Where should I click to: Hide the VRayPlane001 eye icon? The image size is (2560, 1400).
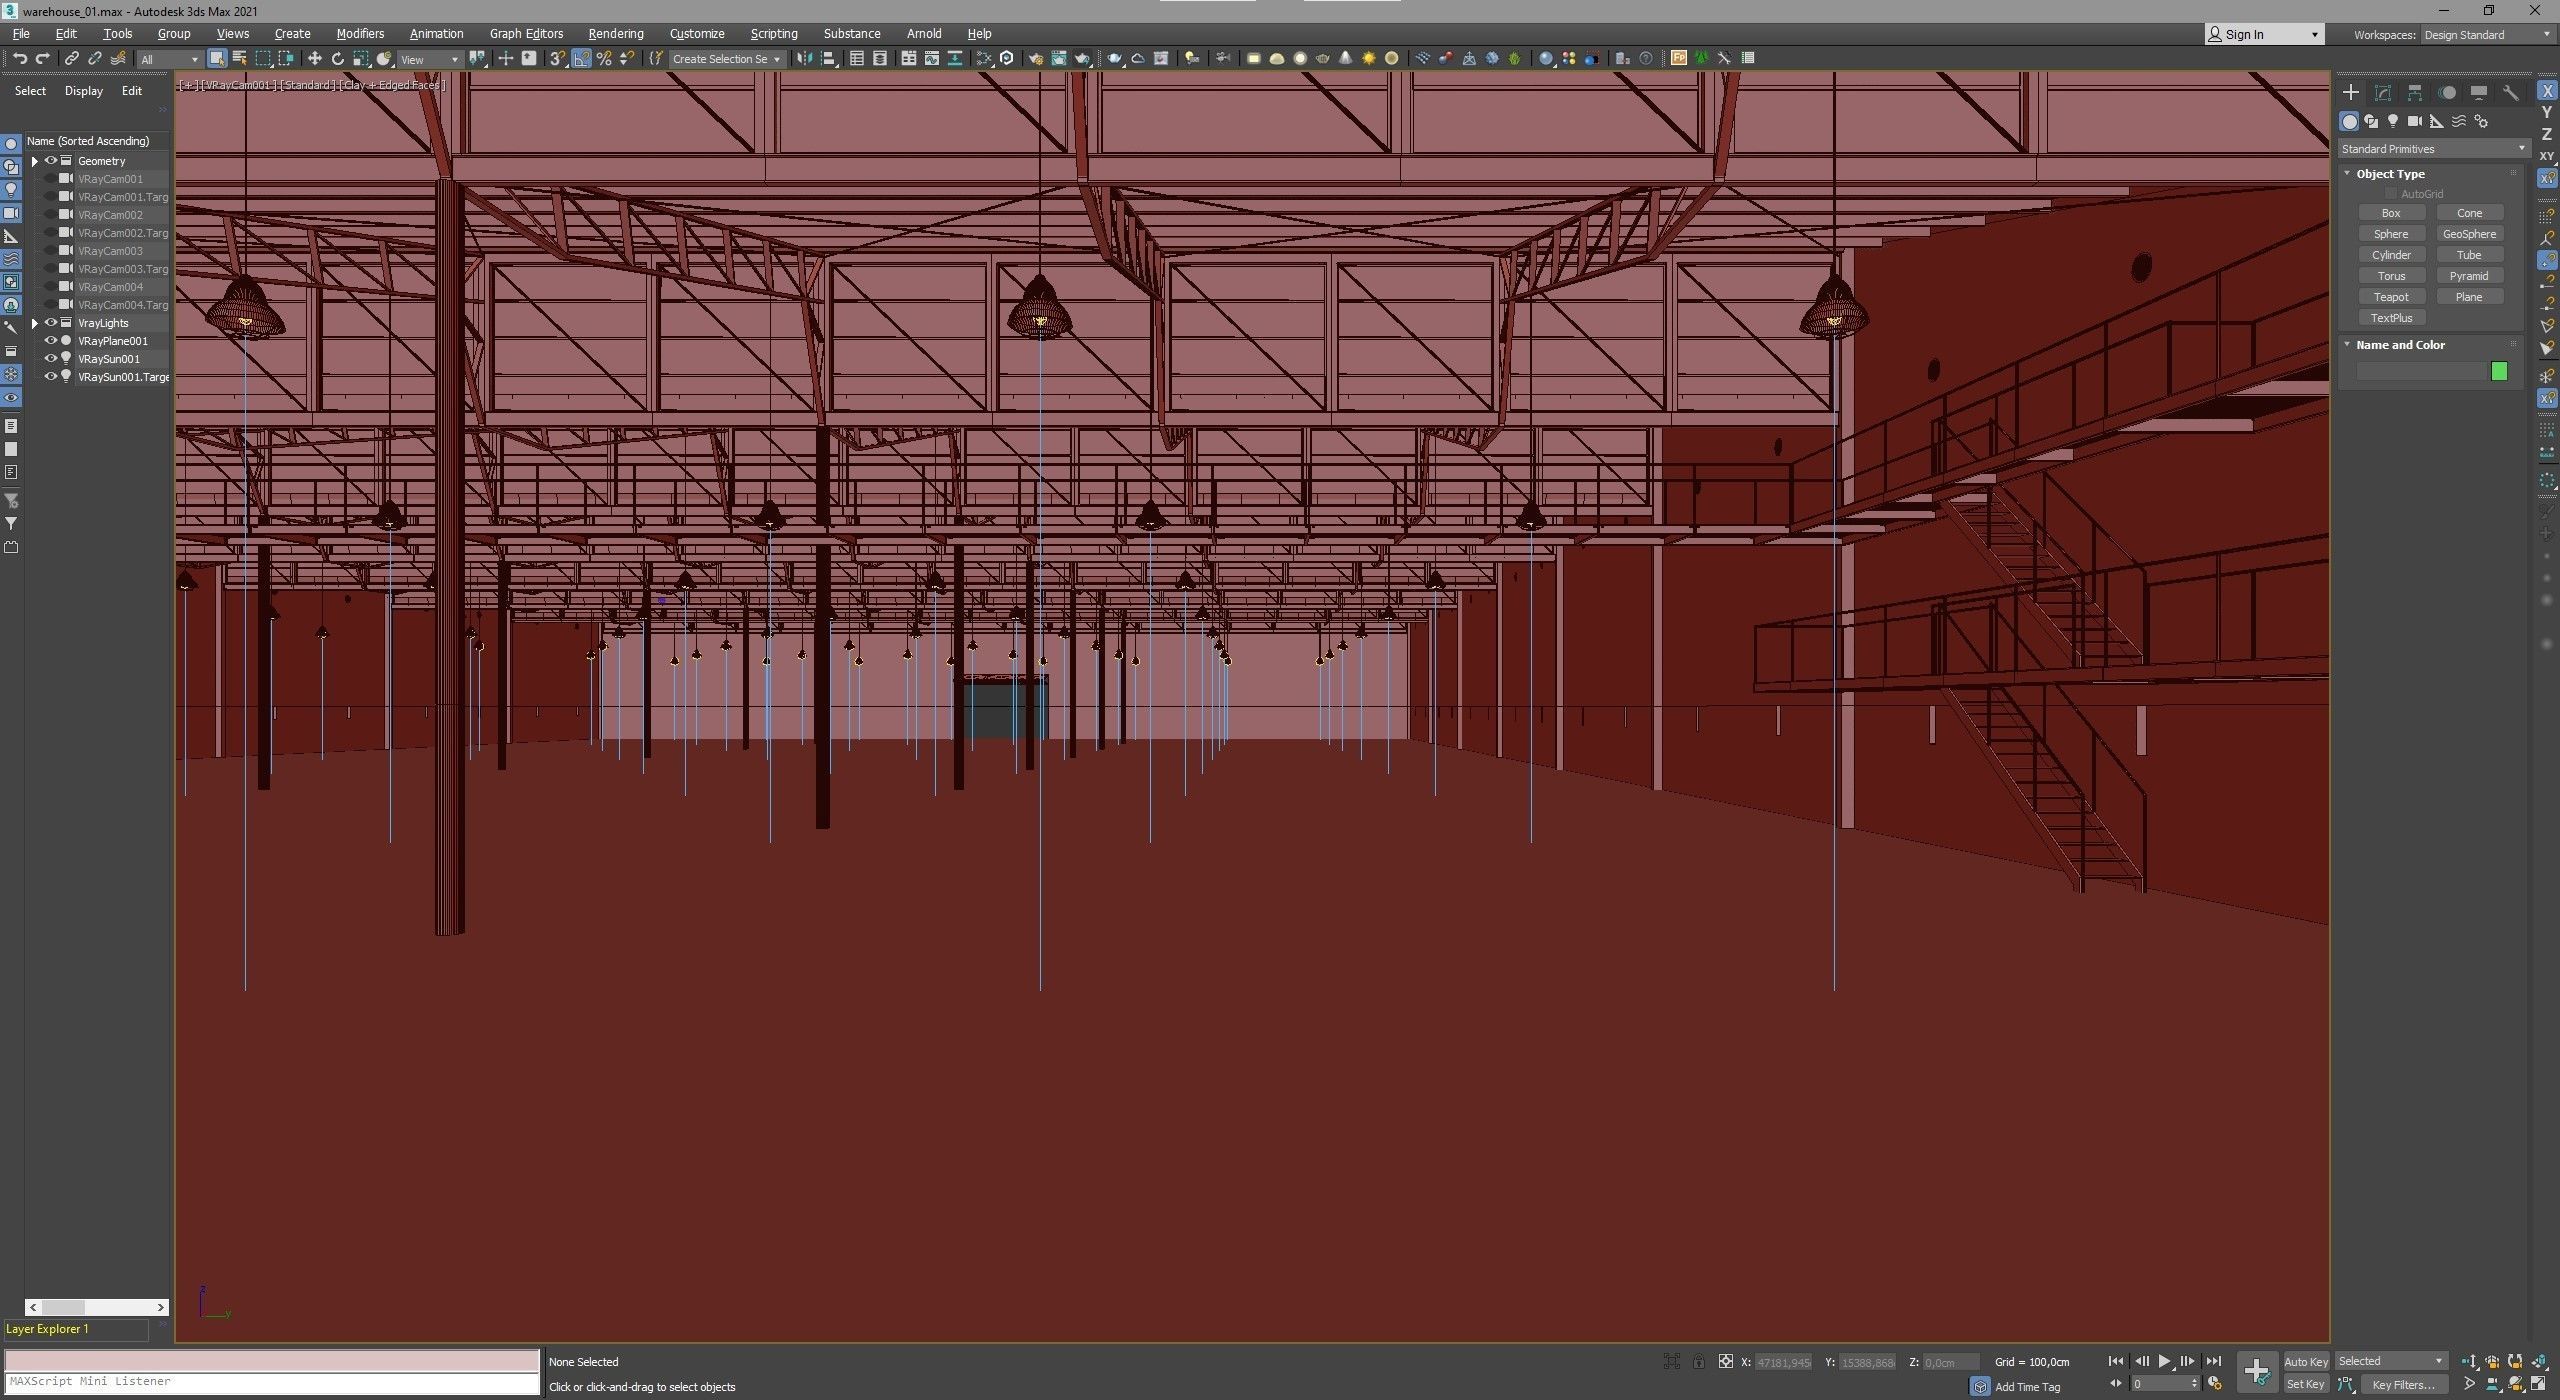(50, 341)
